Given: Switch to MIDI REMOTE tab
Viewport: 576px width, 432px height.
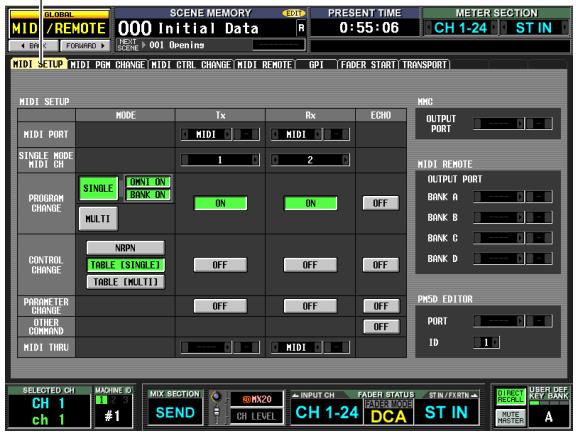Looking at the screenshot, I should click(x=264, y=65).
